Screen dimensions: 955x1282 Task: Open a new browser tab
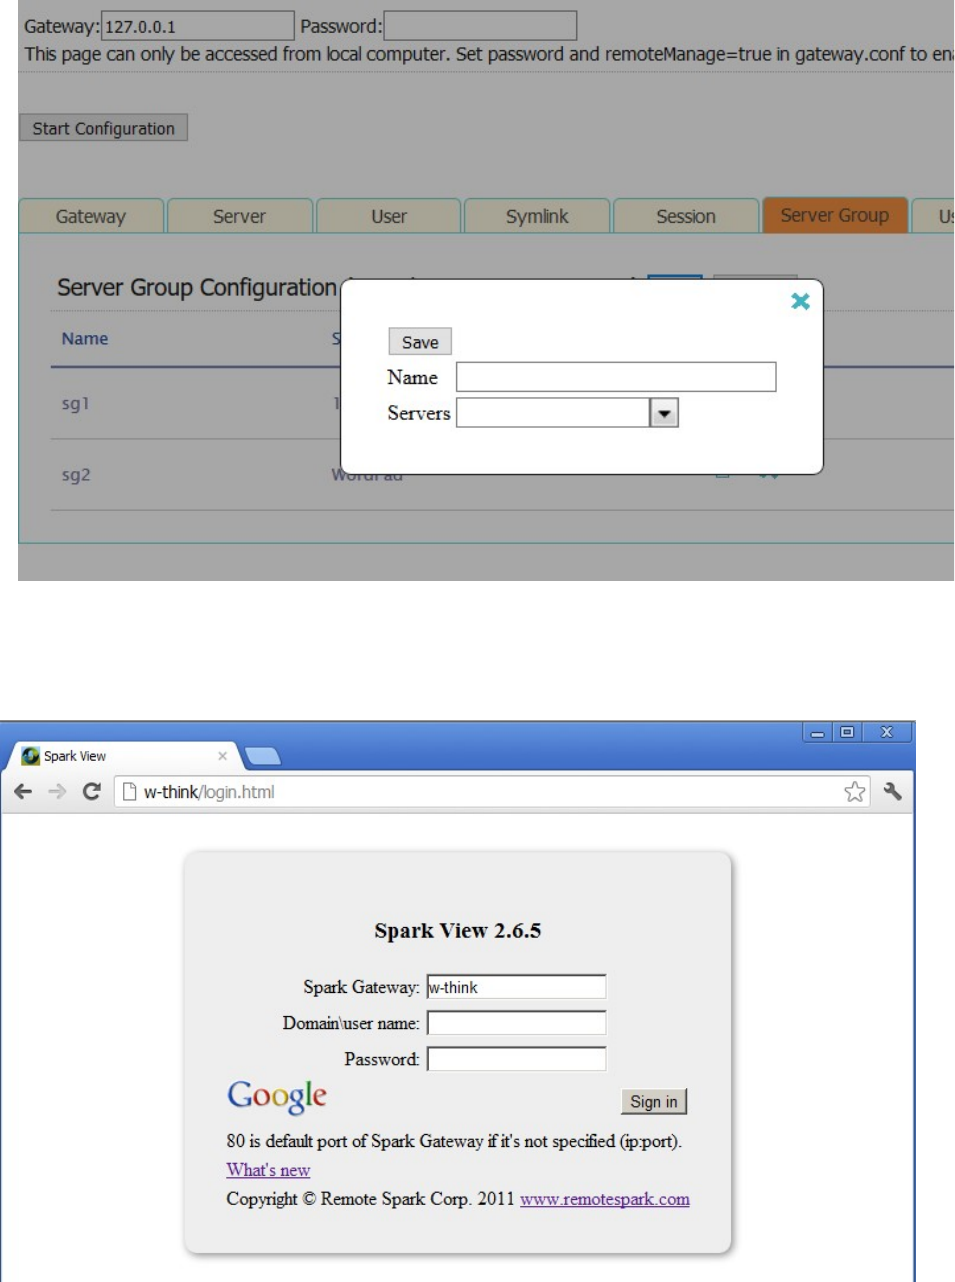262,756
